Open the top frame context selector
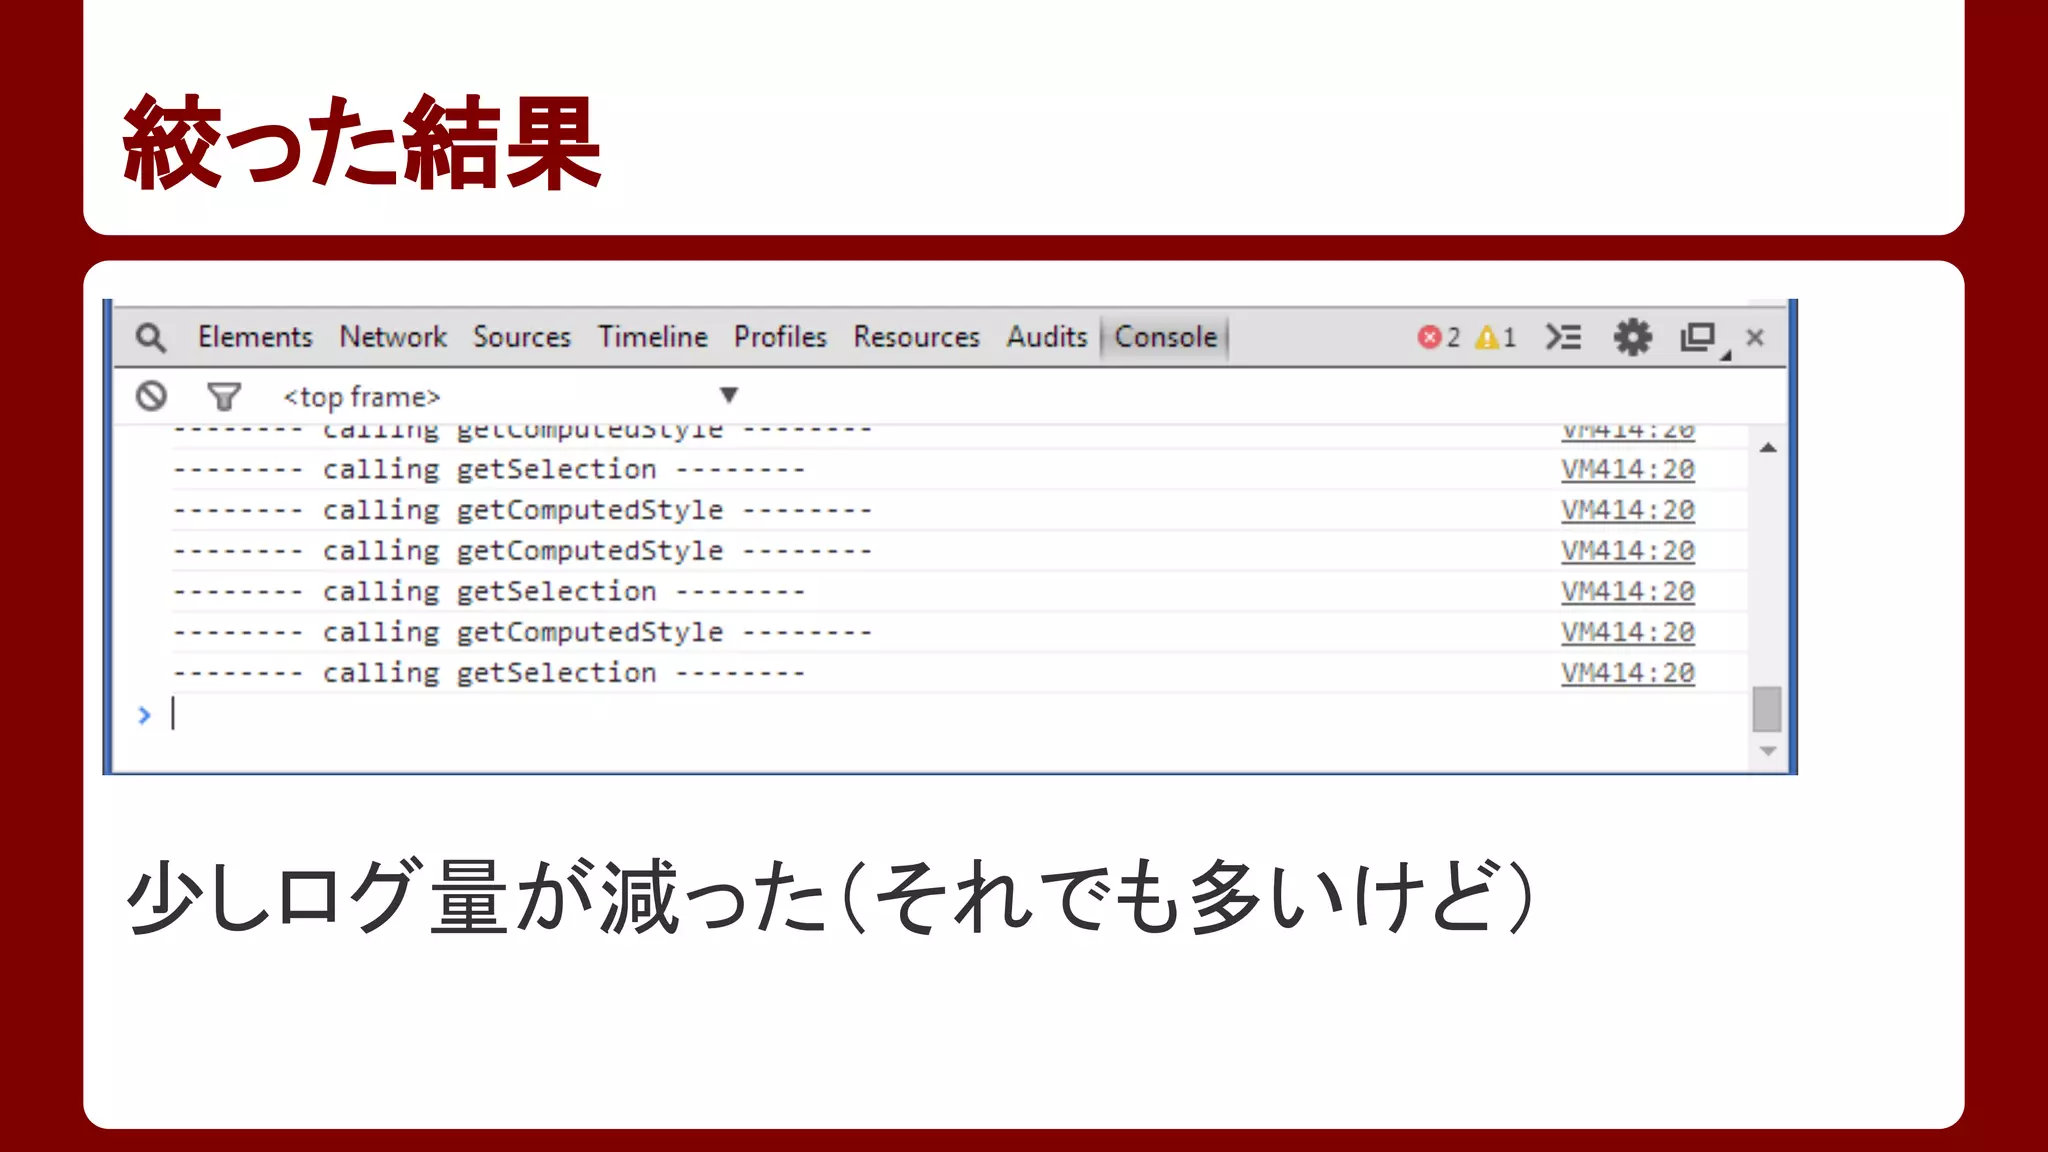This screenshot has height=1152, width=2048. [x=361, y=397]
